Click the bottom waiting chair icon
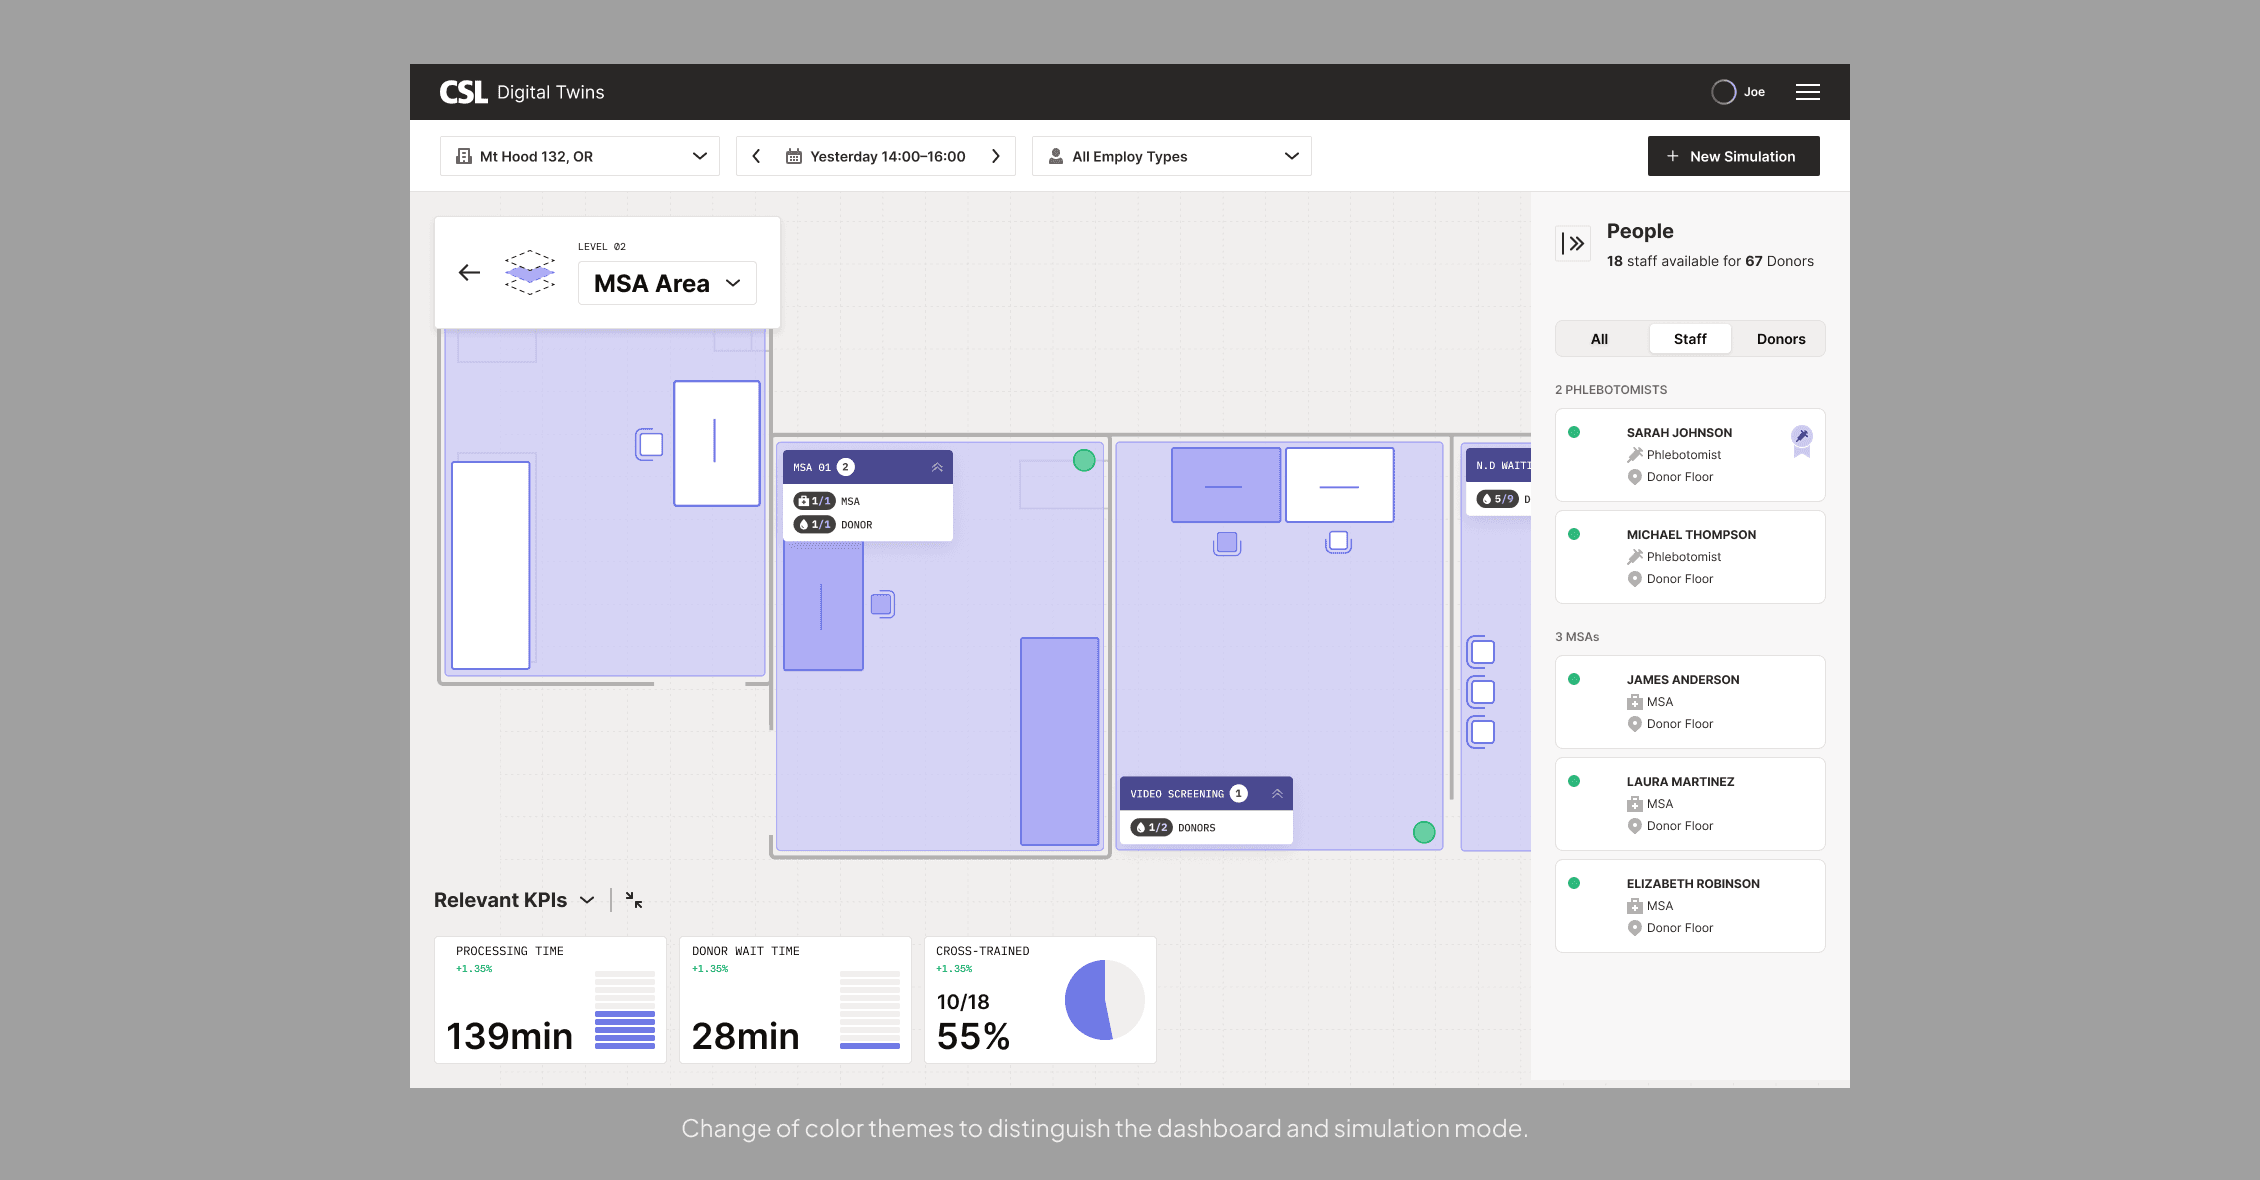 coord(1481,732)
